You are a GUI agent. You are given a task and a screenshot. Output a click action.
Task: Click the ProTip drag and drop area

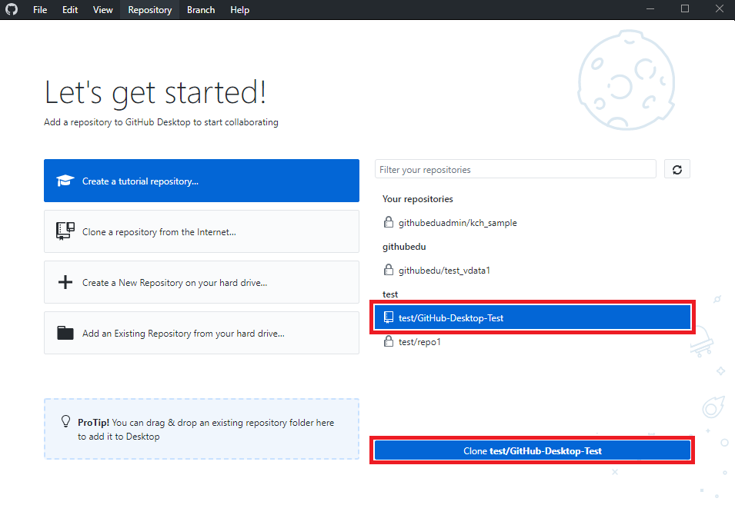[x=202, y=429]
